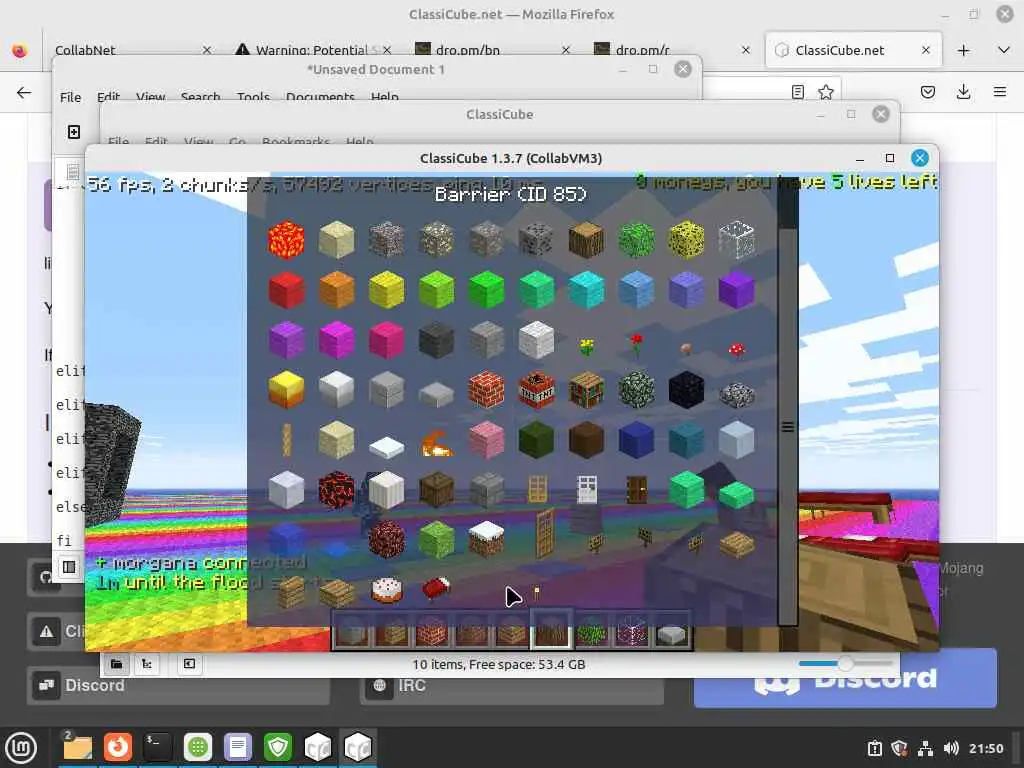
Task: Switch to the CollabNet tab
Action: point(133,50)
